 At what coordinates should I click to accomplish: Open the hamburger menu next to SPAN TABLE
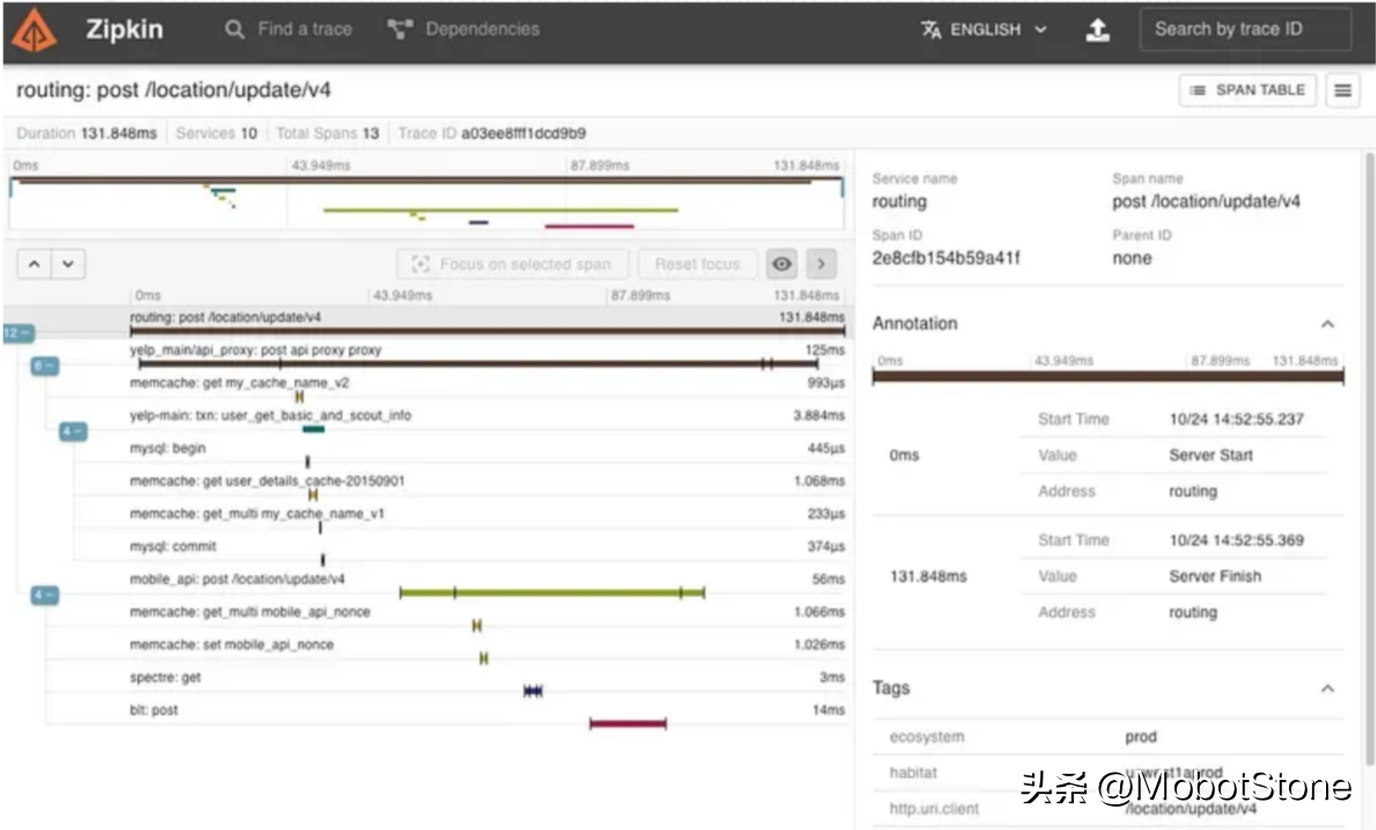pyautogui.click(x=1343, y=90)
